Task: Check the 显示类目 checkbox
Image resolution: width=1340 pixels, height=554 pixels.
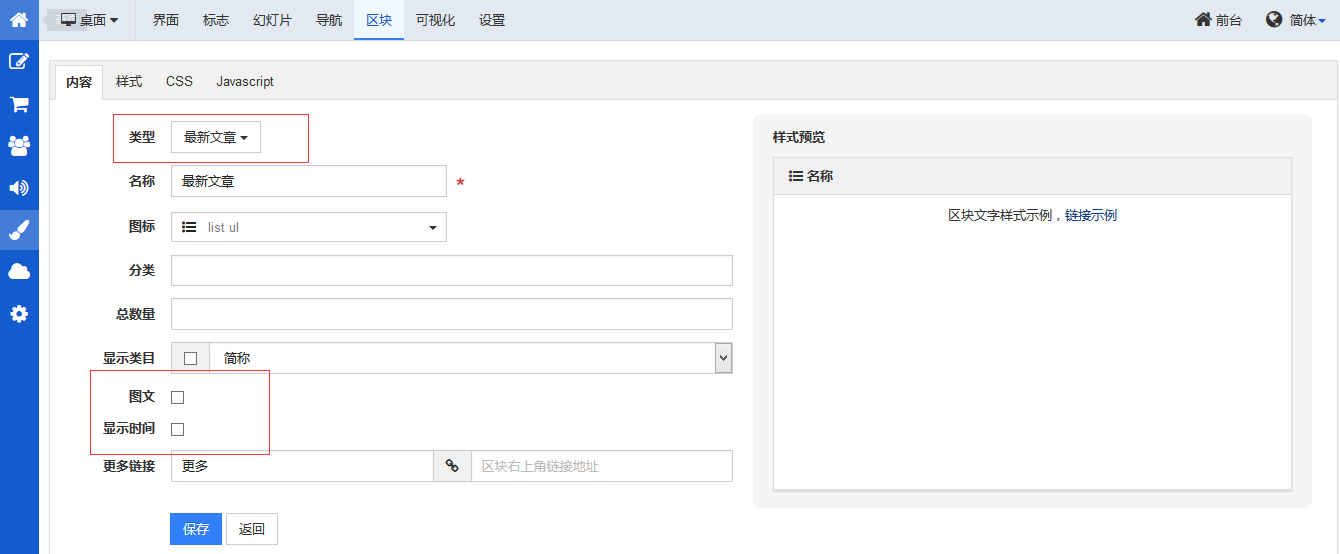Action: [x=190, y=358]
